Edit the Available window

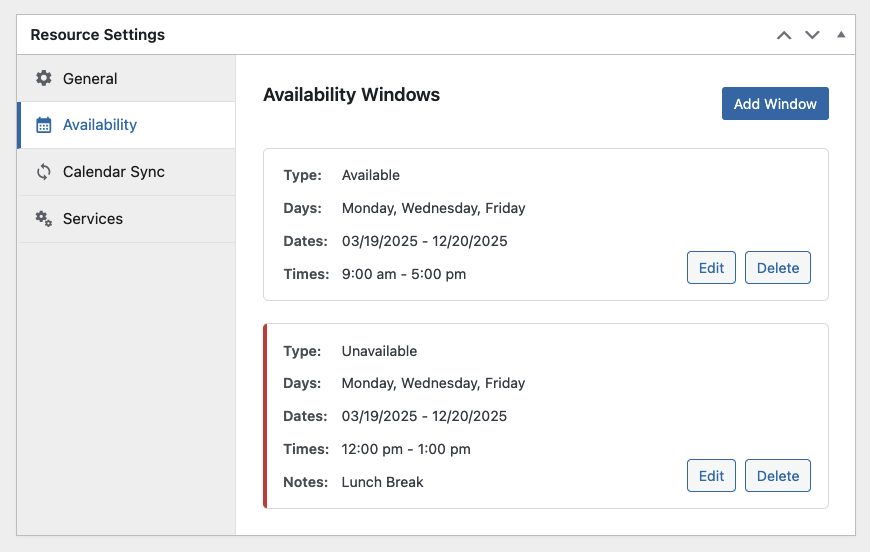coord(711,267)
